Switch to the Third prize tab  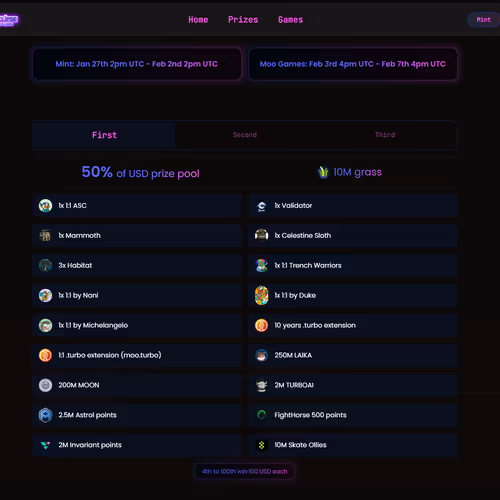(385, 135)
